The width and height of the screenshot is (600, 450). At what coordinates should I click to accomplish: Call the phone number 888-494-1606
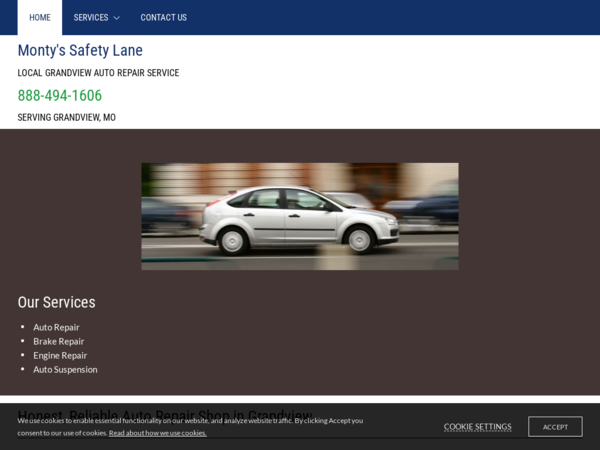pyautogui.click(x=60, y=95)
